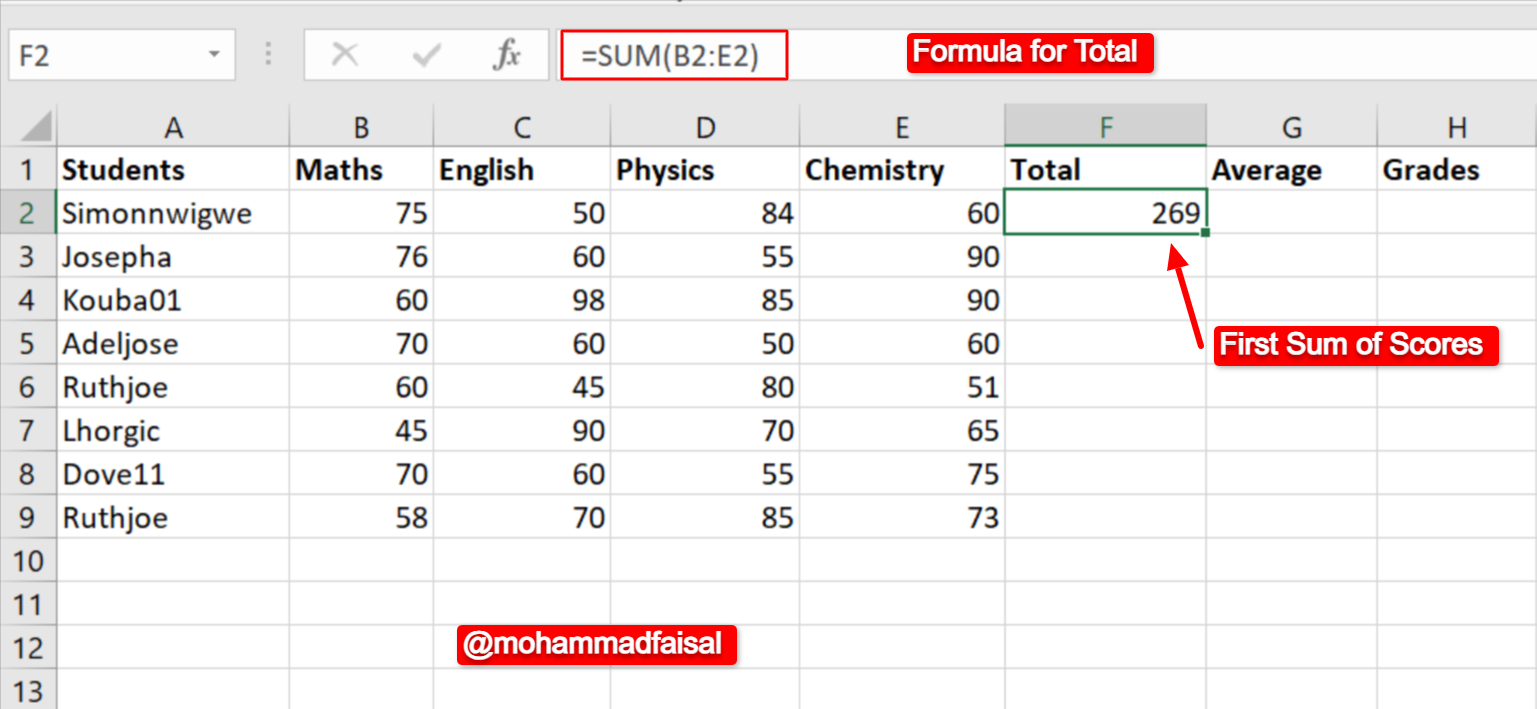Select the Maths score 58 in row 9
The width and height of the screenshot is (1537, 709).
pos(362,518)
